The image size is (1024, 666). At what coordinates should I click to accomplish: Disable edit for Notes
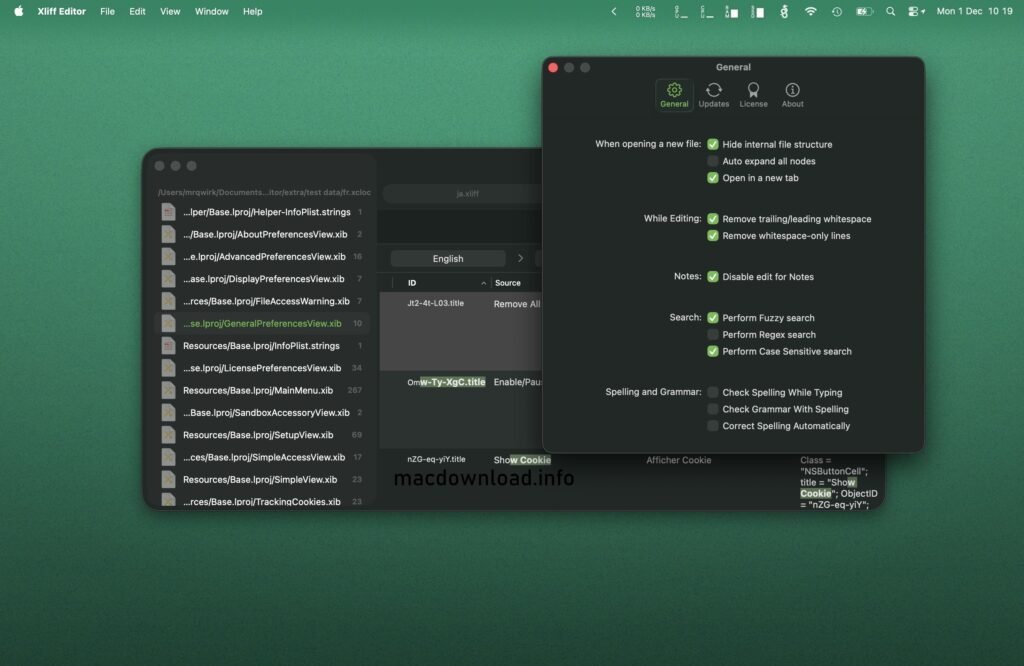713,277
